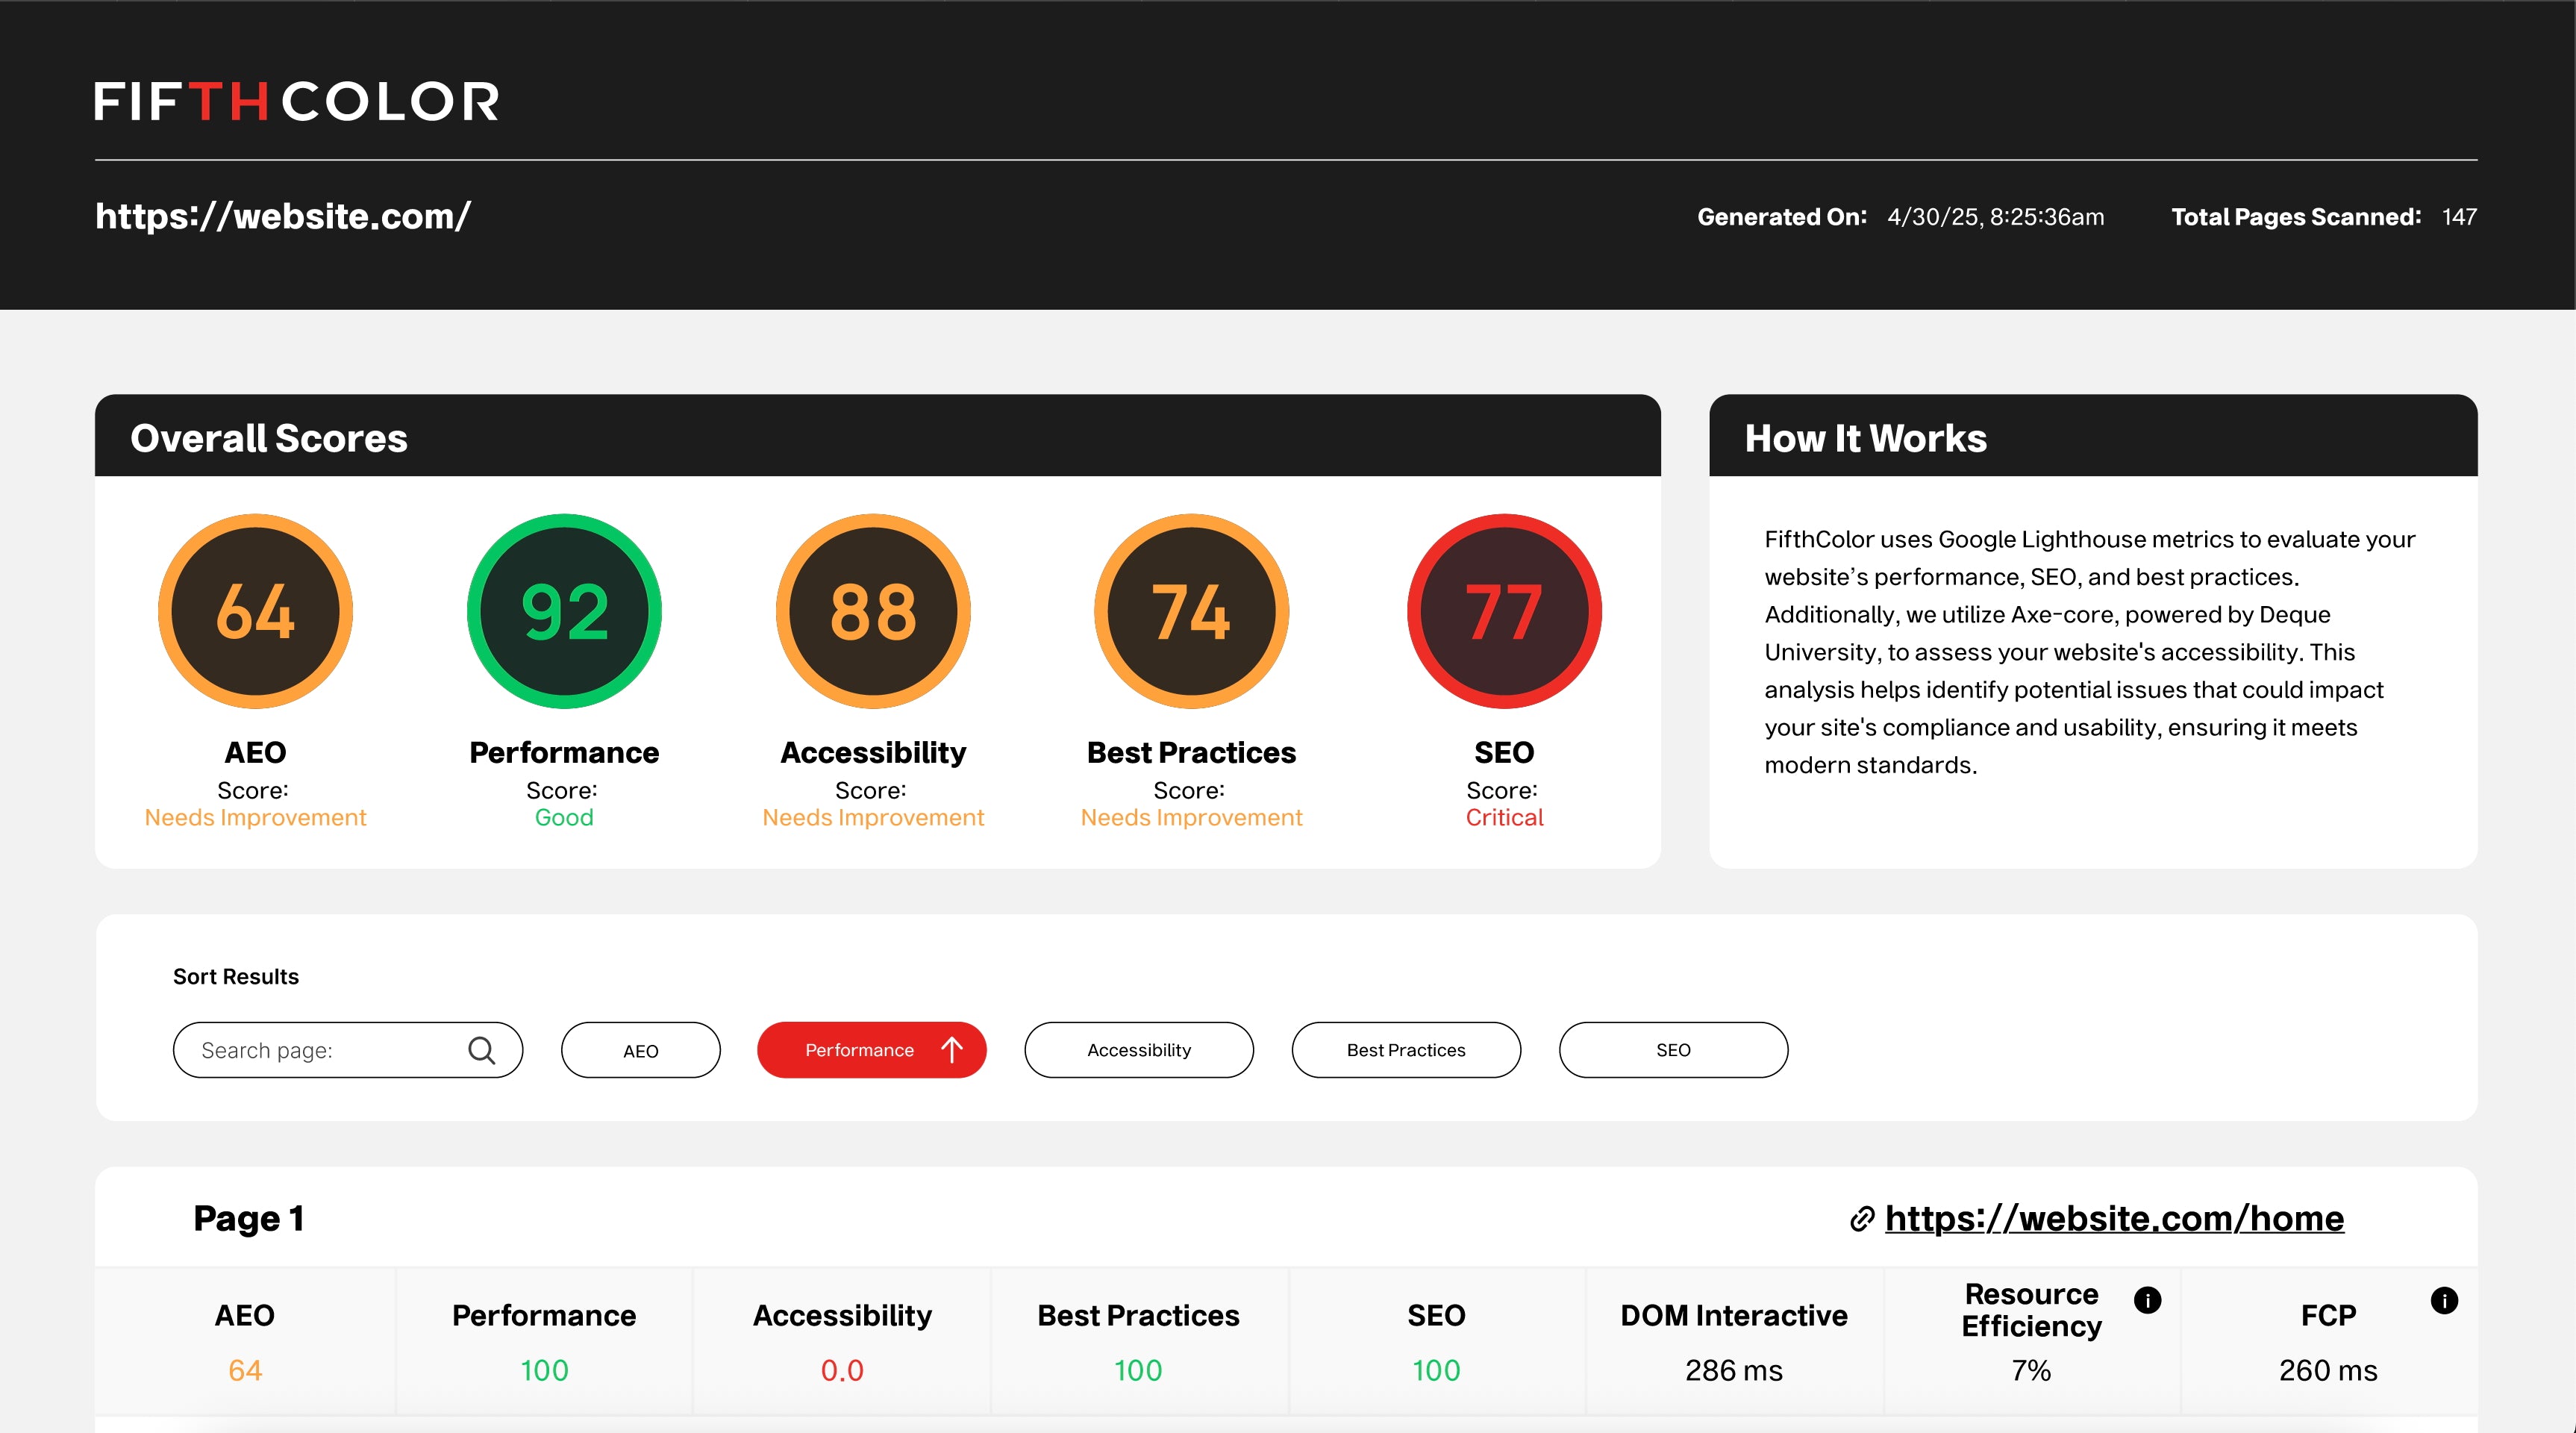Click the DOM Interactive column header

(1734, 1315)
